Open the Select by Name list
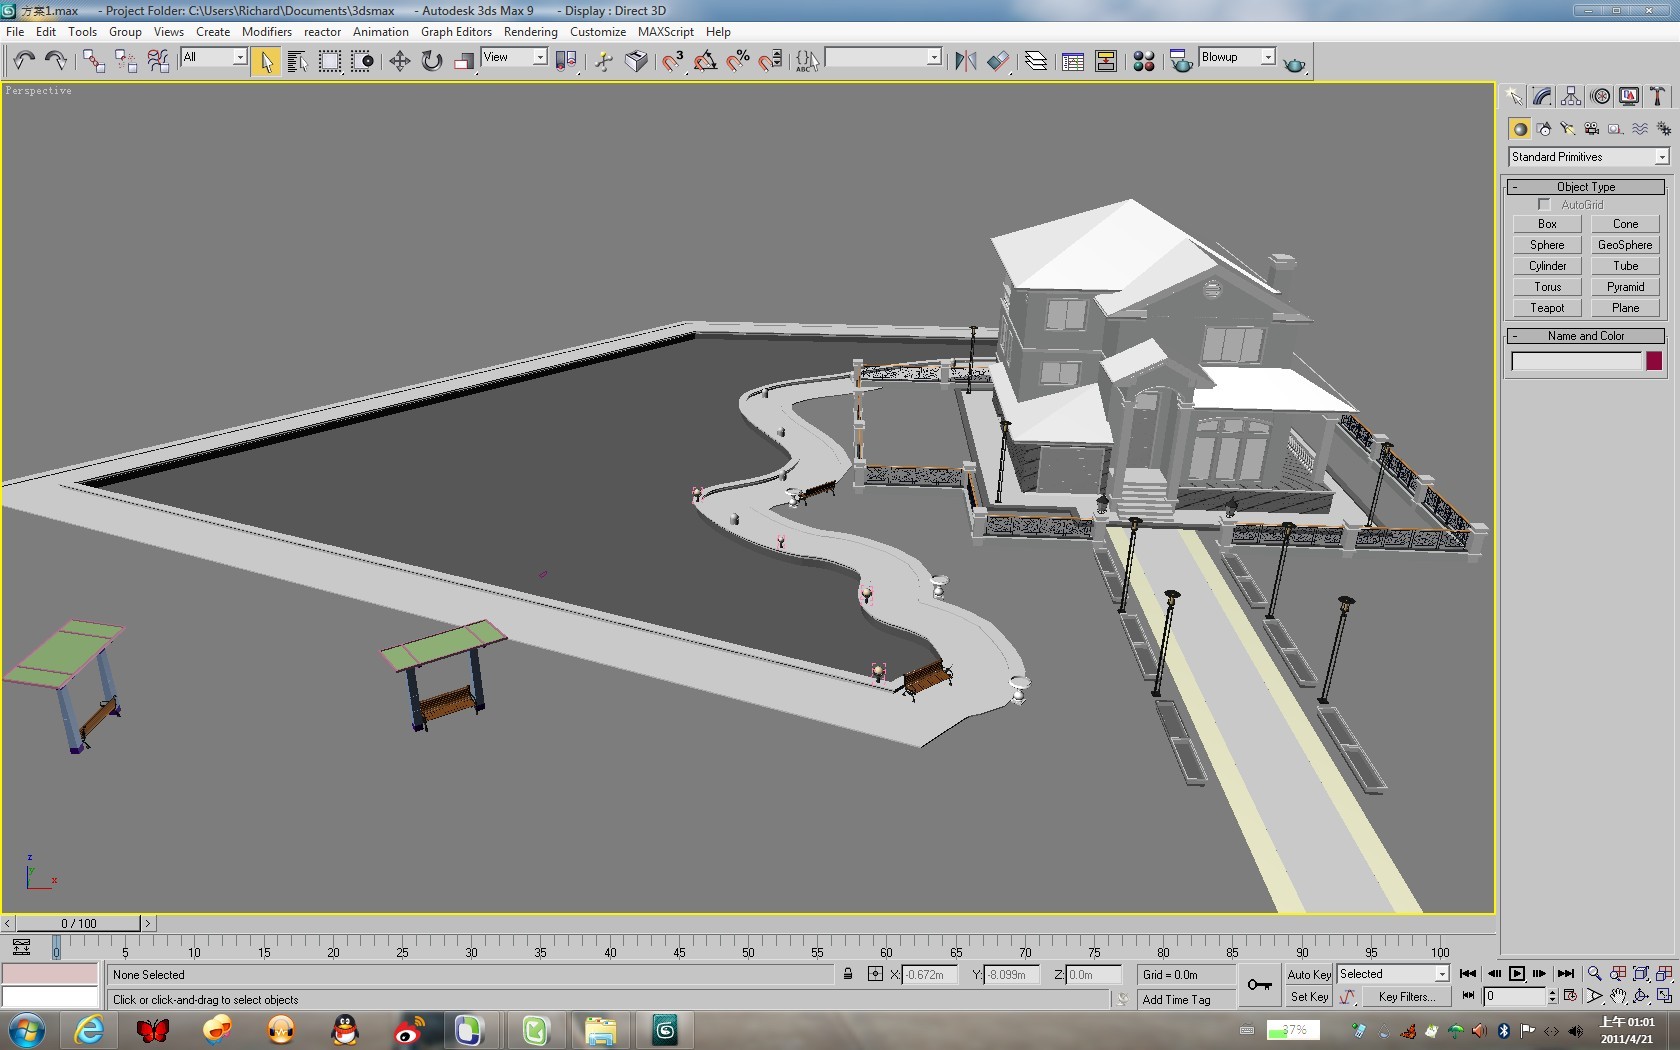The height and width of the screenshot is (1050, 1680). point(297,61)
